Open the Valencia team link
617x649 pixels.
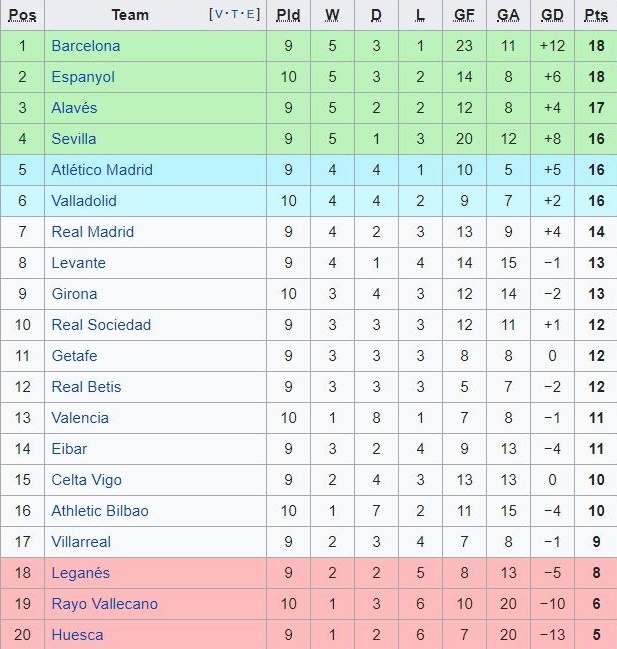[x=80, y=418]
